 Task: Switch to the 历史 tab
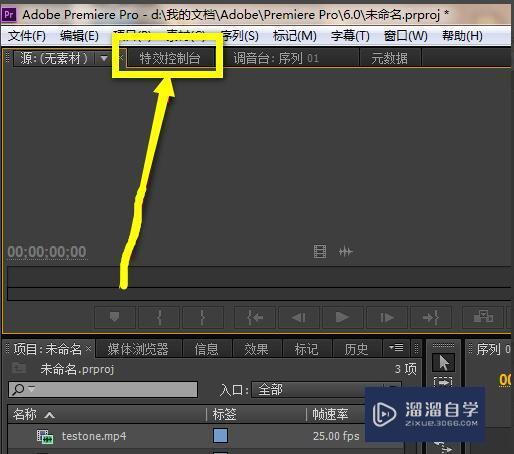point(356,349)
